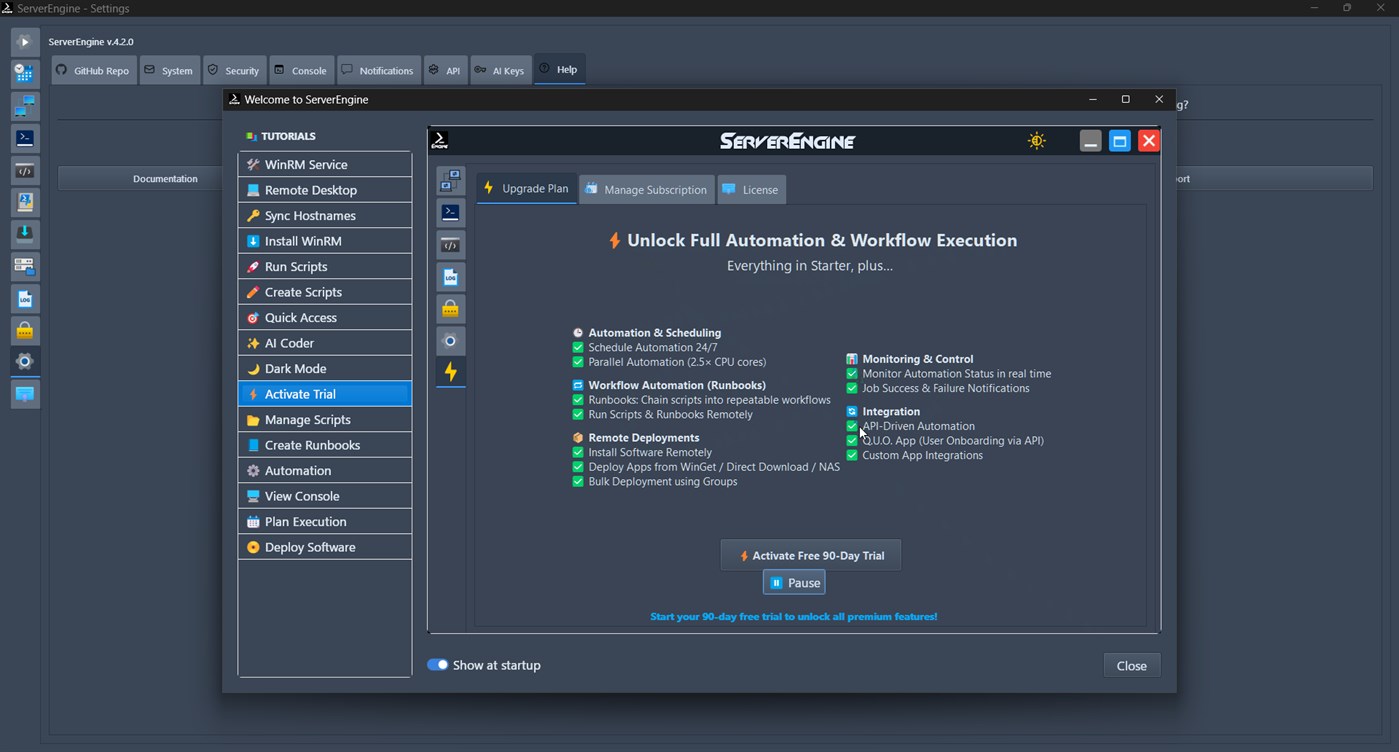The height and width of the screenshot is (752, 1399).
Task: Click the API-Driven Automation checkmark
Action: click(x=851, y=425)
